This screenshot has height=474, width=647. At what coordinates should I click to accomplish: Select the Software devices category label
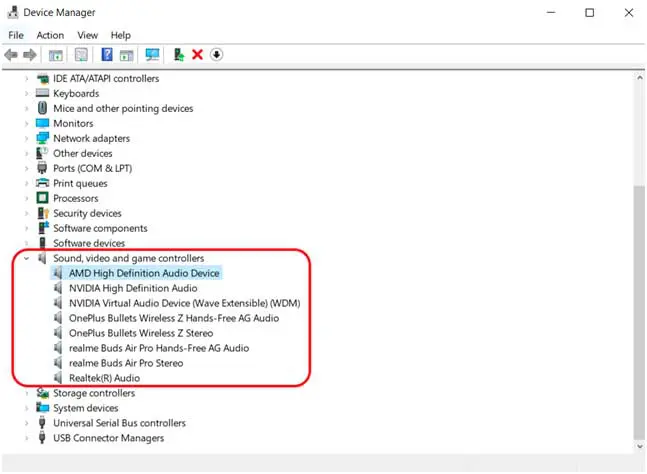(x=89, y=243)
